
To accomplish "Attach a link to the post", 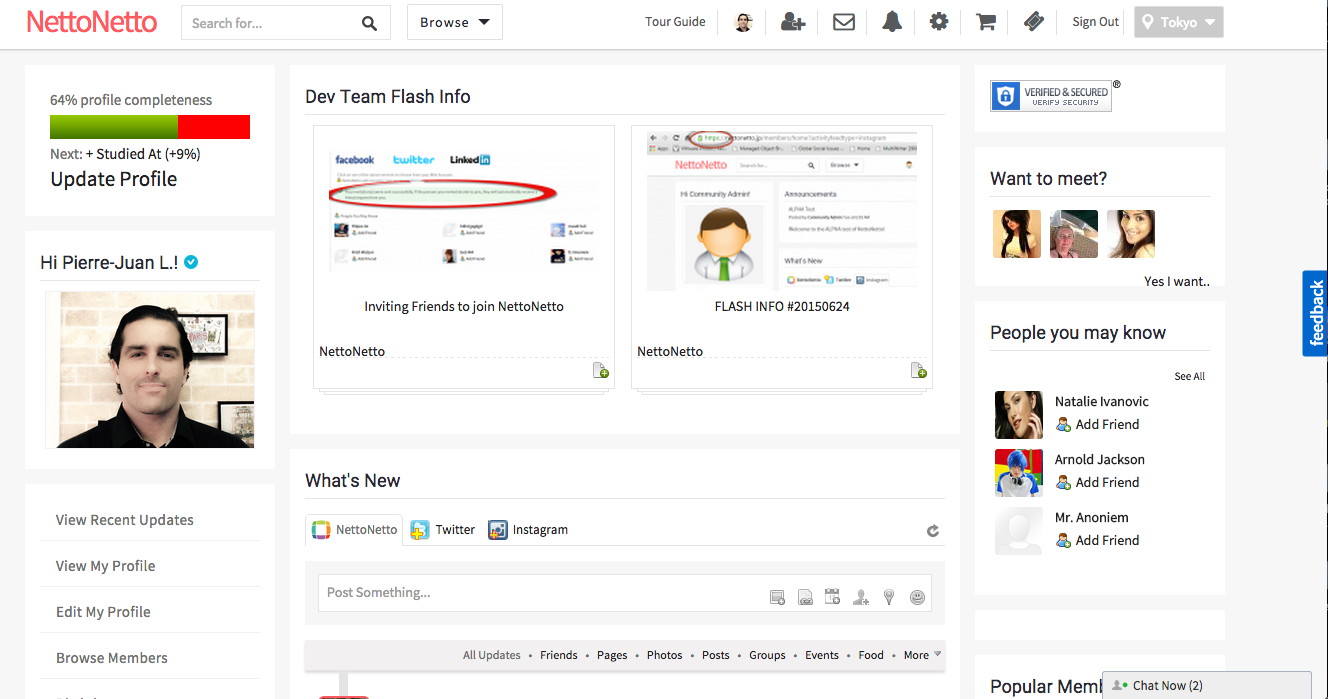I will pyautogui.click(x=805, y=598).
